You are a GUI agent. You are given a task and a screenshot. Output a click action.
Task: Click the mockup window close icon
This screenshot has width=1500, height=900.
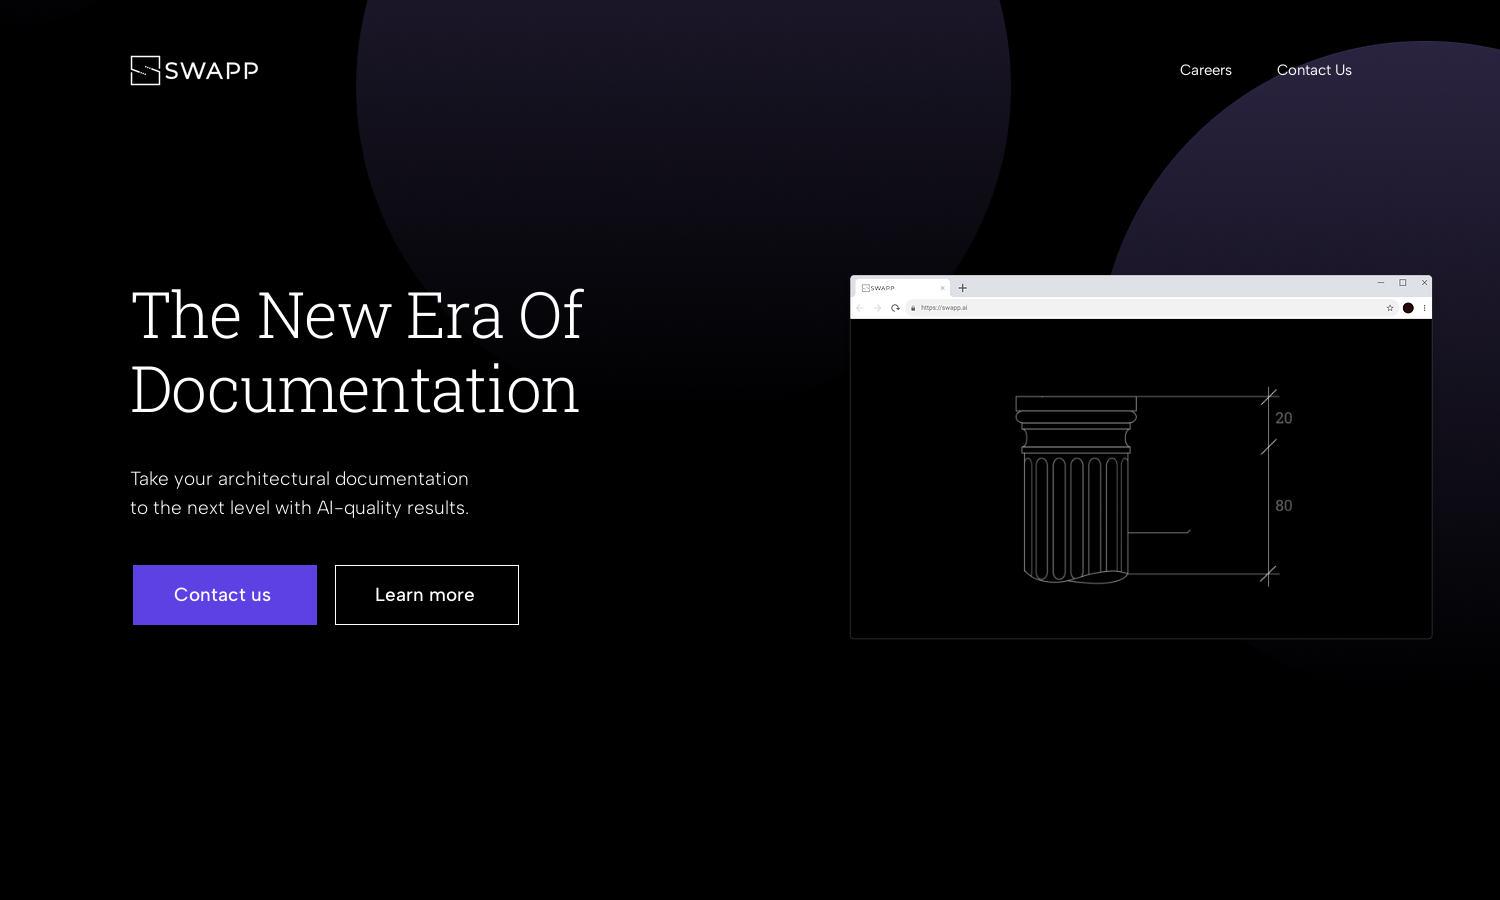(x=1425, y=283)
